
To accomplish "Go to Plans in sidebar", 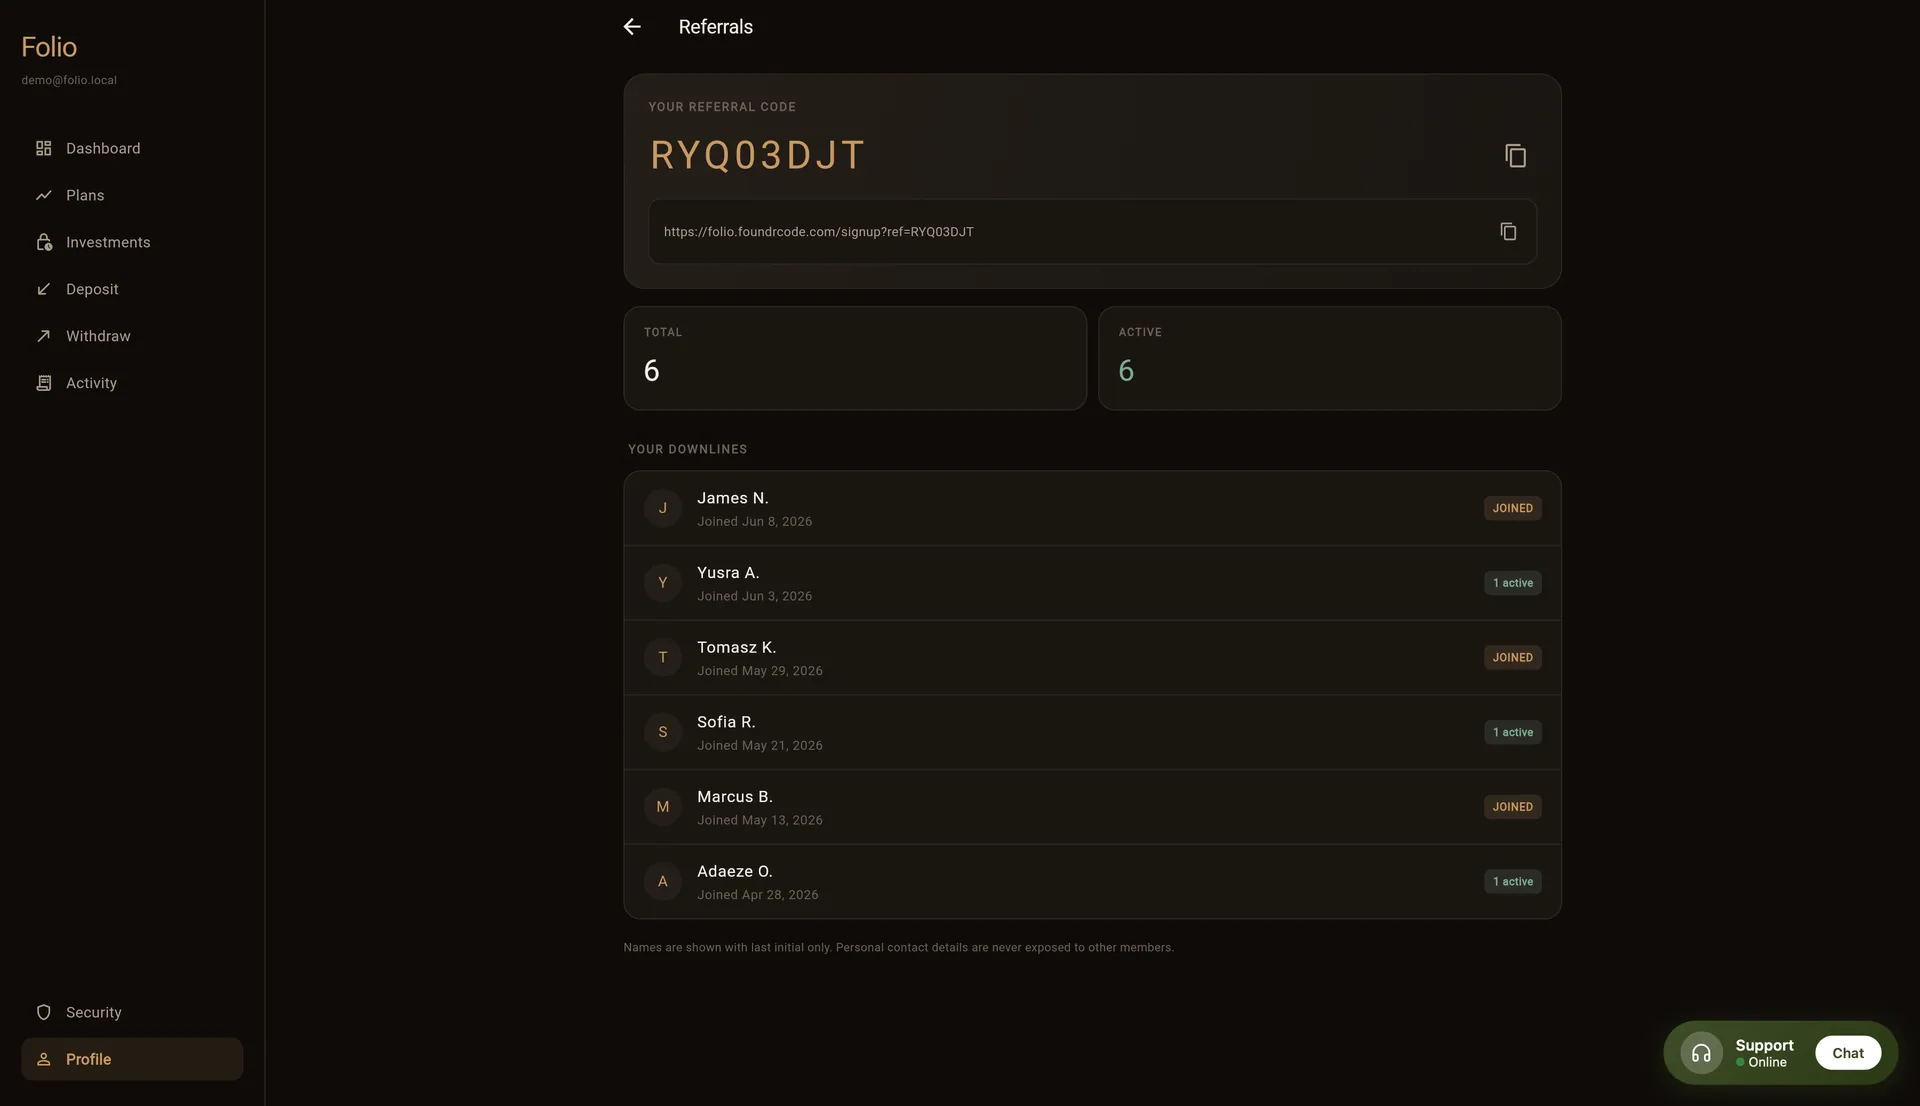I will (132, 195).
